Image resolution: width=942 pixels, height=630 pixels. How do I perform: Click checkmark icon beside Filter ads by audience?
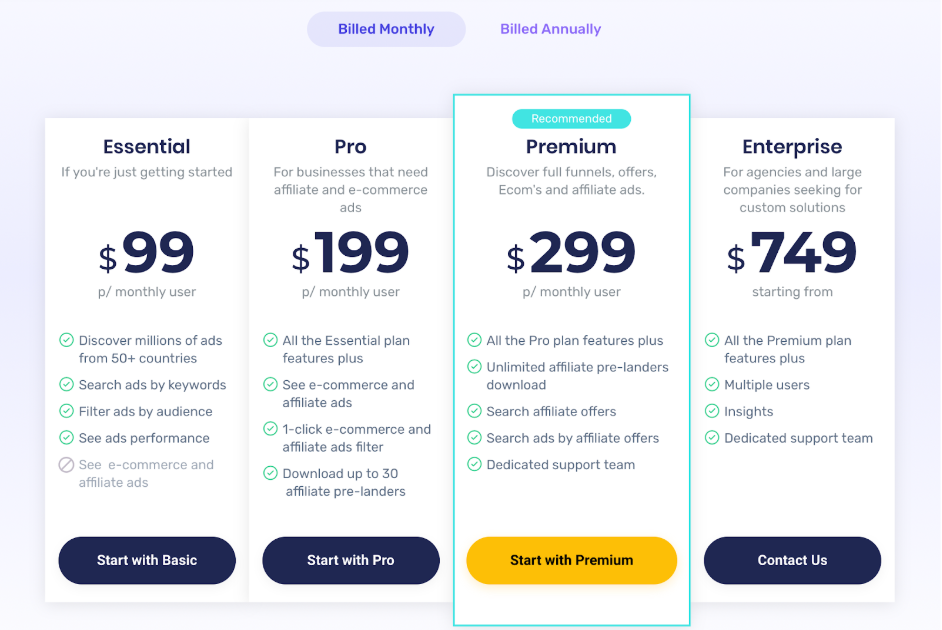(66, 411)
